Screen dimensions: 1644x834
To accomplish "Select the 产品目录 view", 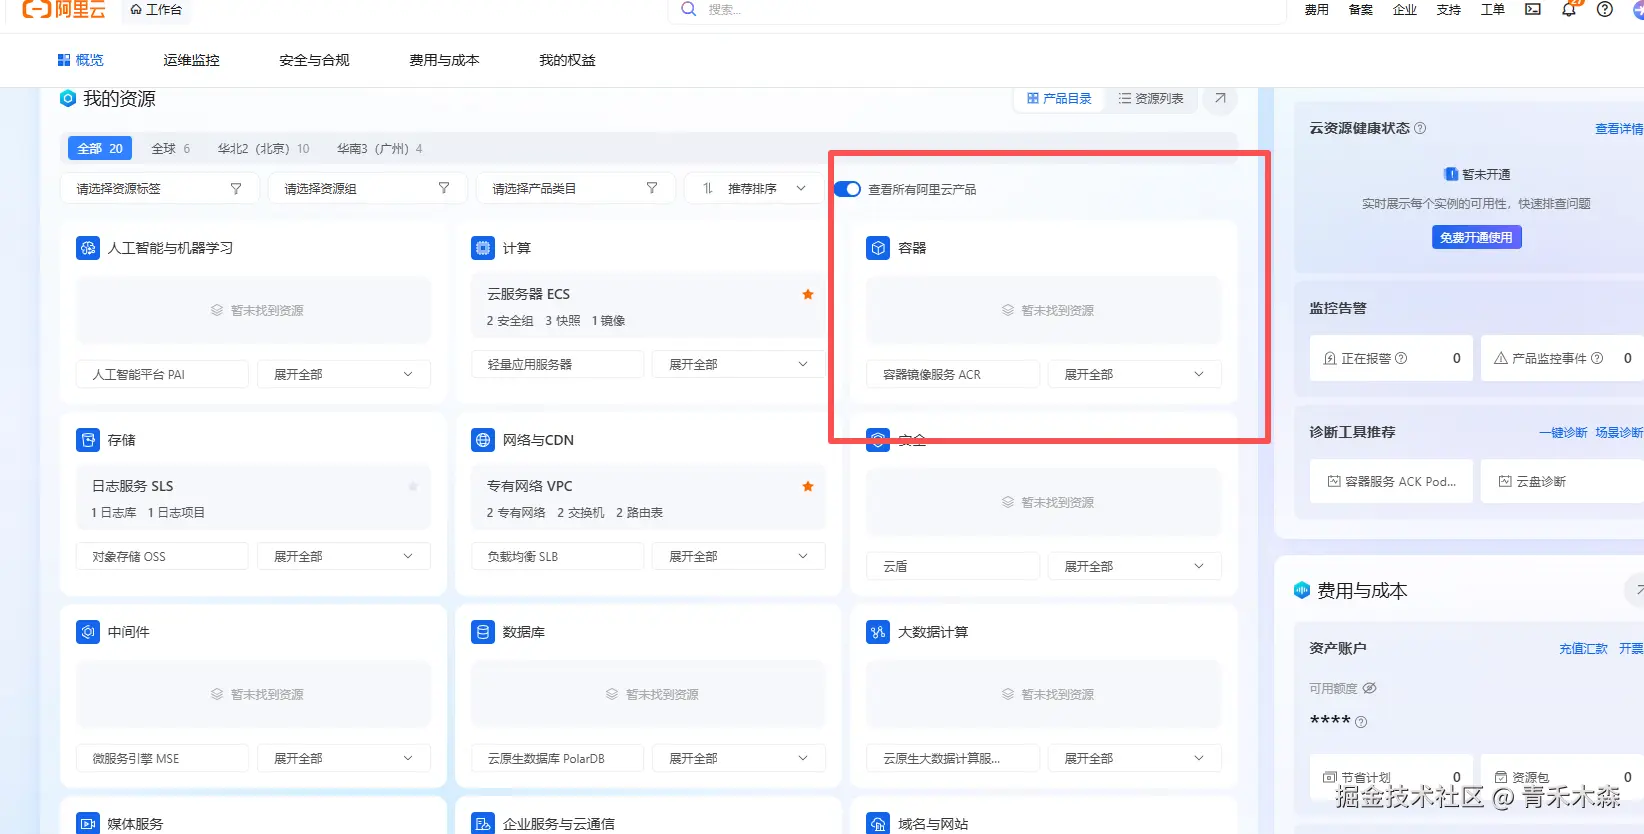I will pyautogui.click(x=1059, y=98).
